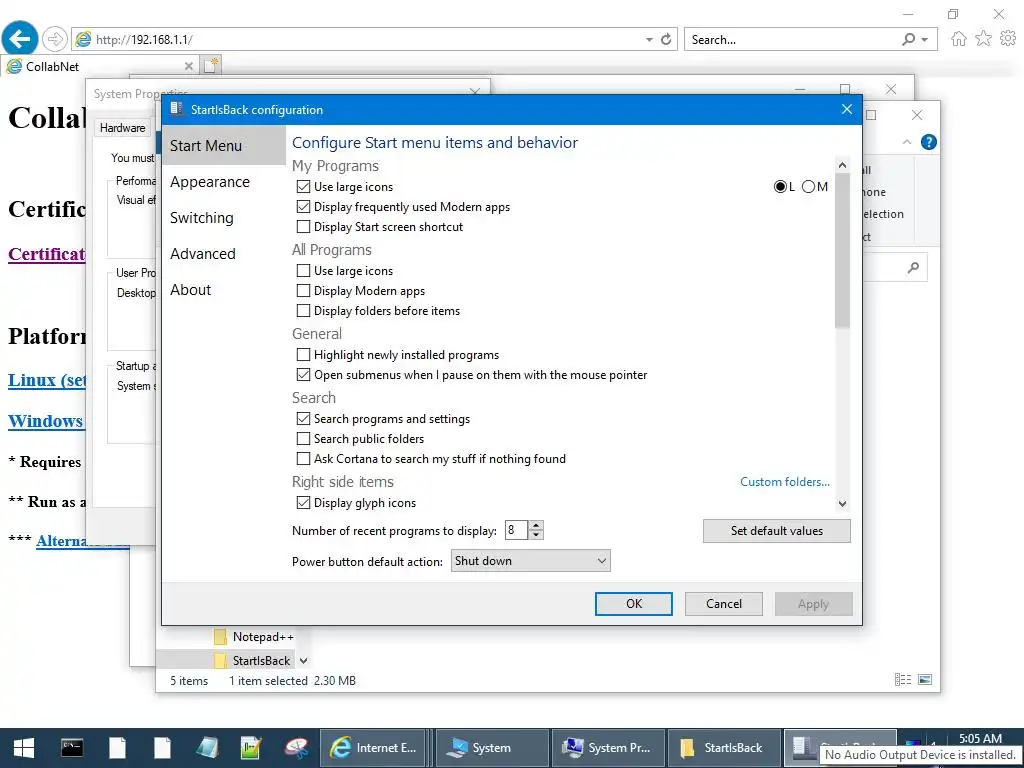Toggle 'Display frequently used Modern apps'

303,207
